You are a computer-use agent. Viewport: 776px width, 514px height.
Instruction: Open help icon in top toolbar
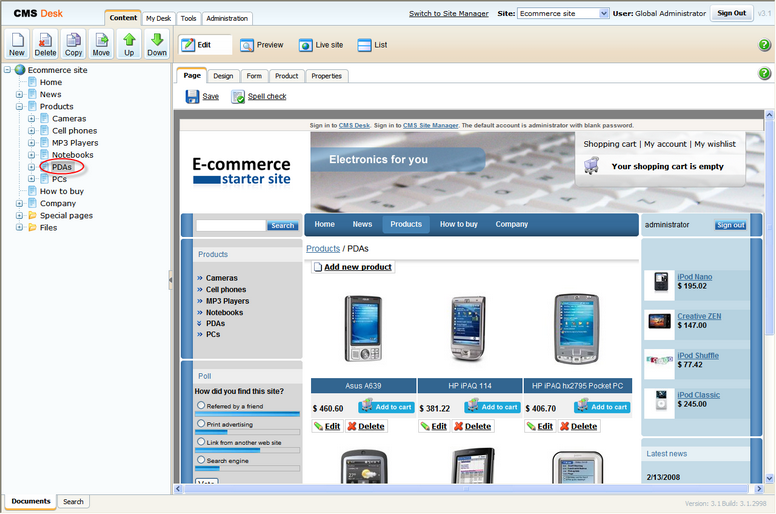pos(764,45)
